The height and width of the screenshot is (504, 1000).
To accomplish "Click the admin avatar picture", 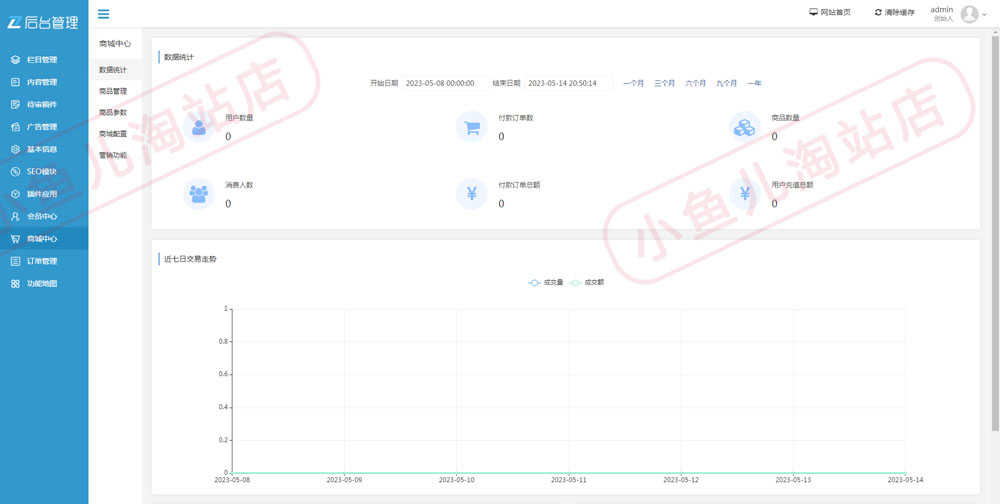I will tap(969, 14).
